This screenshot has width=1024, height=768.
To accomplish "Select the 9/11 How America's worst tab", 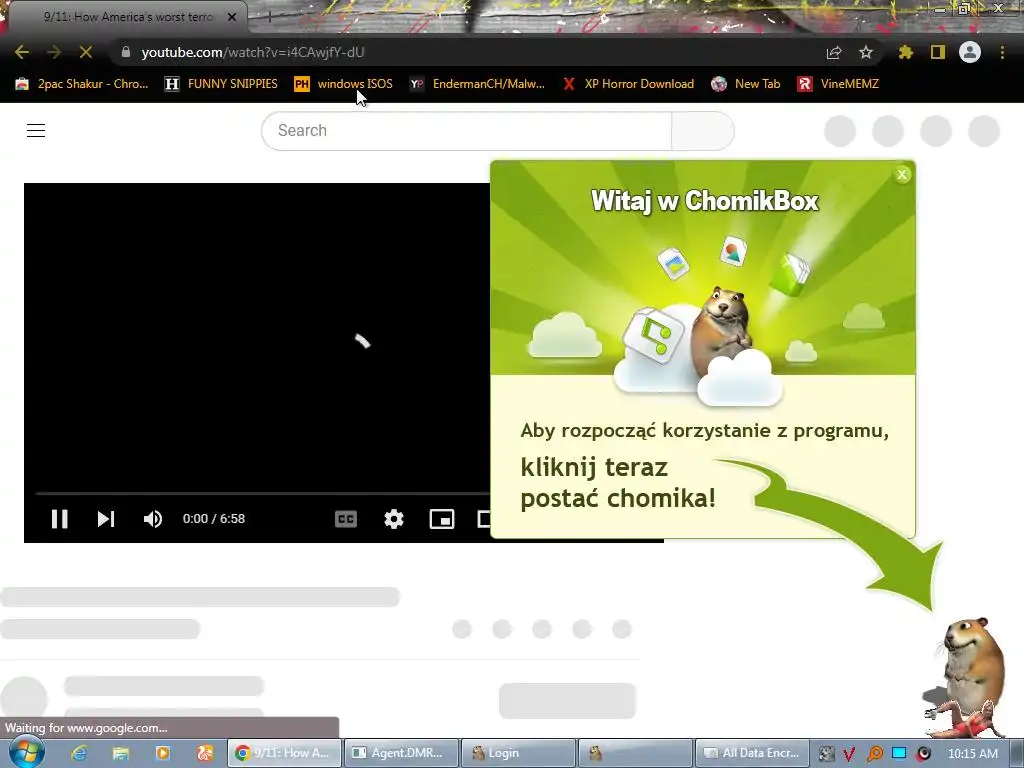I will (127, 17).
